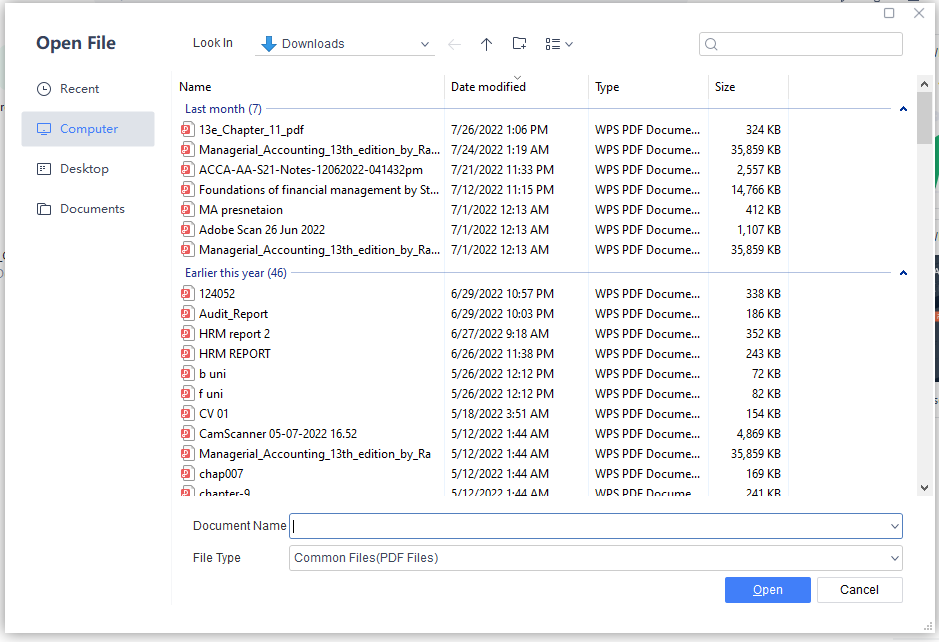This screenshot has height=642, width=939.
Task: Select the New Folder icon
Action: [x=519, y=43]
